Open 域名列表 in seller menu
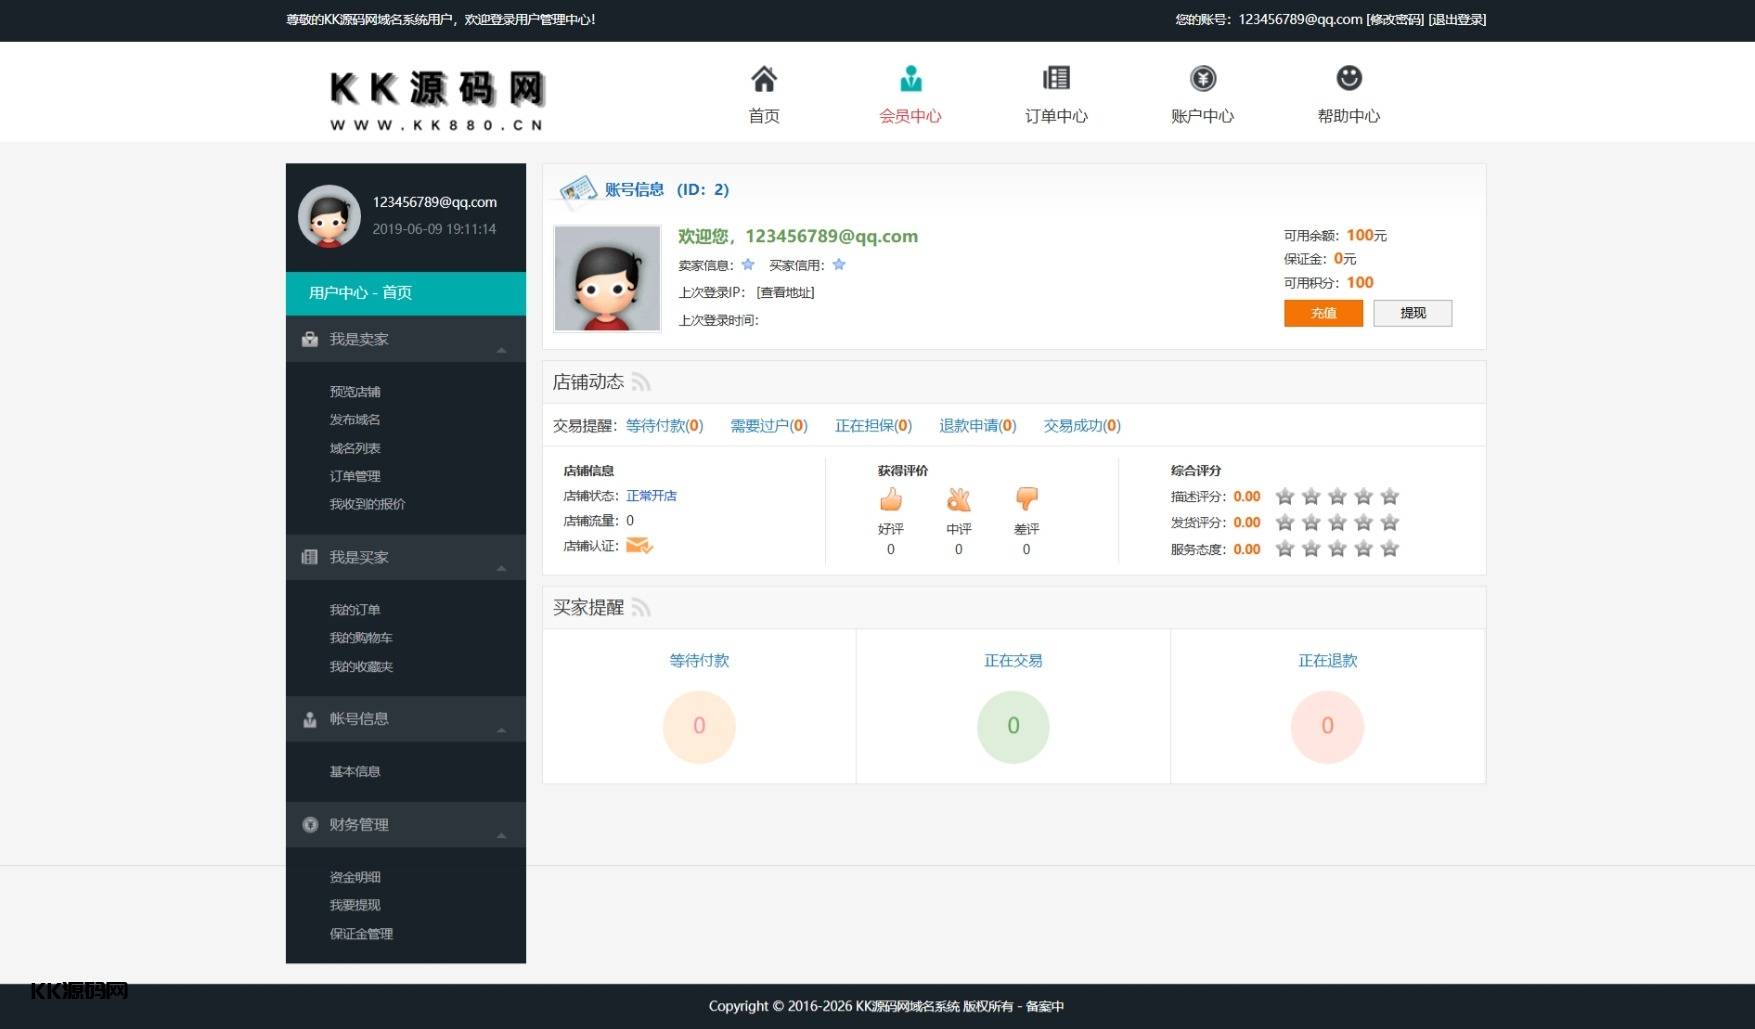This screenshot has height=1029, width=1755. coord(355,449)
